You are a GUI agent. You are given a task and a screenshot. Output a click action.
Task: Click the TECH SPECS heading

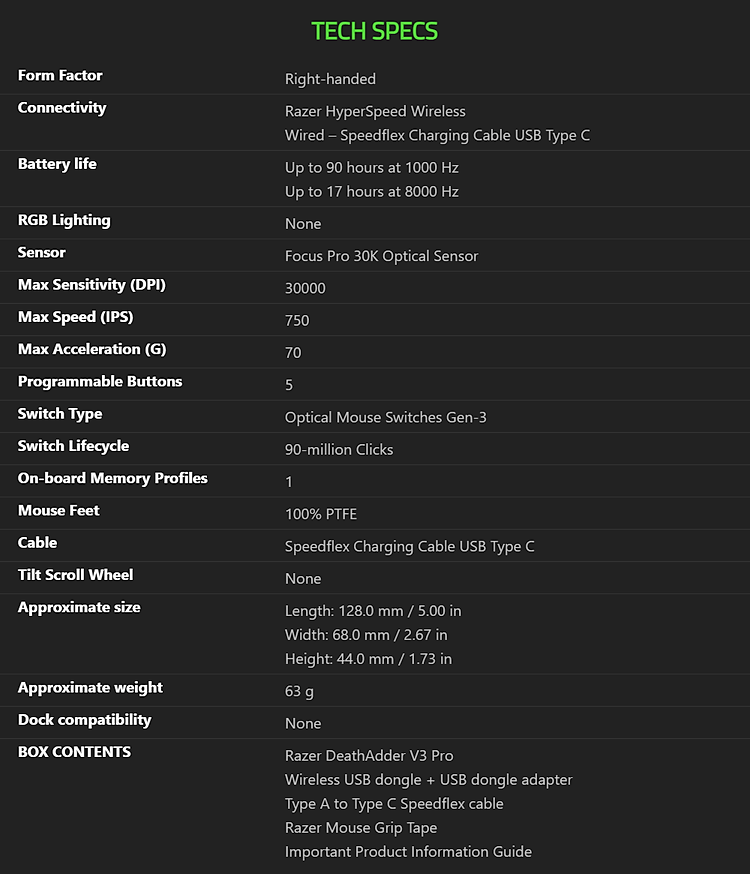pyautogui.click(x=375, y=31)
